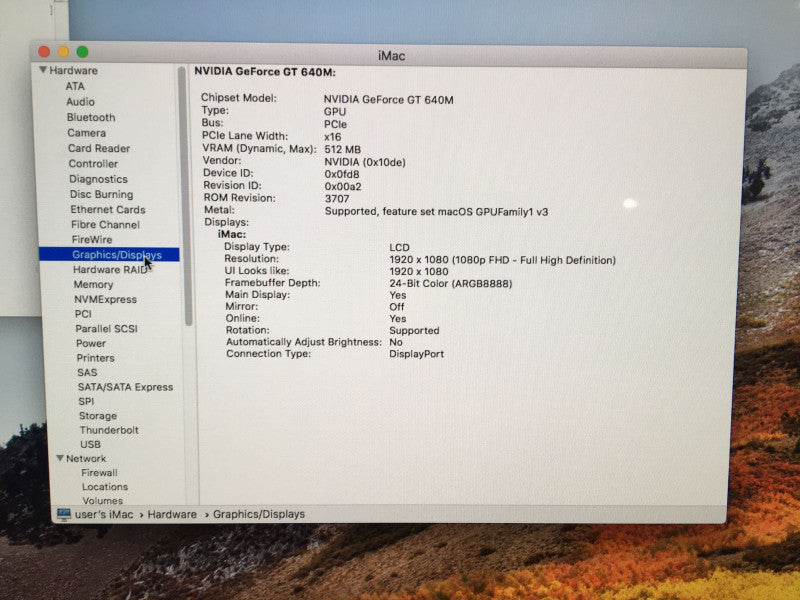Select Controller in the sidebar
This screenshot has width=800, height=600.
[x=93, y=164]
